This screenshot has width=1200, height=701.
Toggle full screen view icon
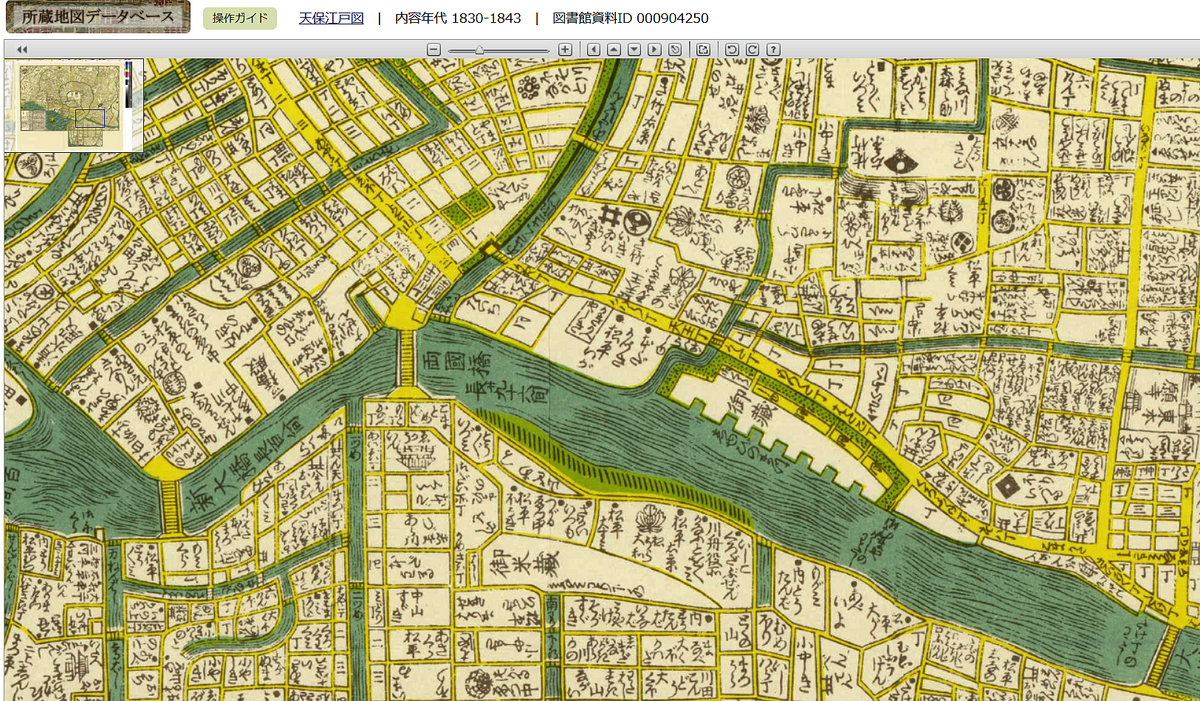click(703, 49)
